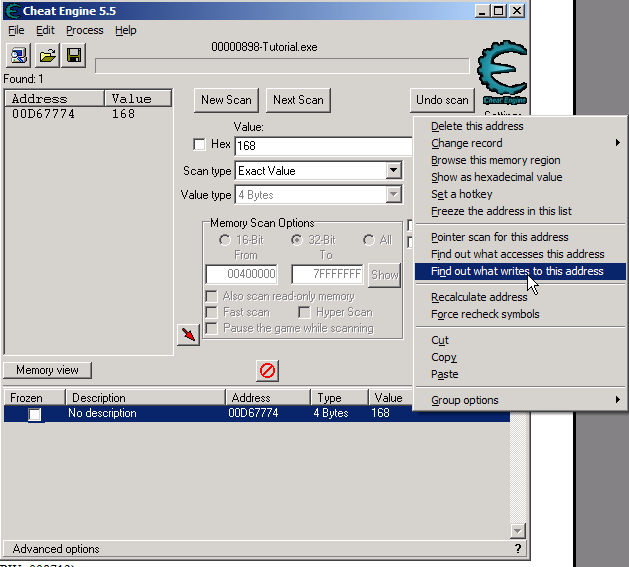The width and height of the screenshot is (629, 567).
Task: Choose Find out what accesses this address
Action: pos(520,254)
